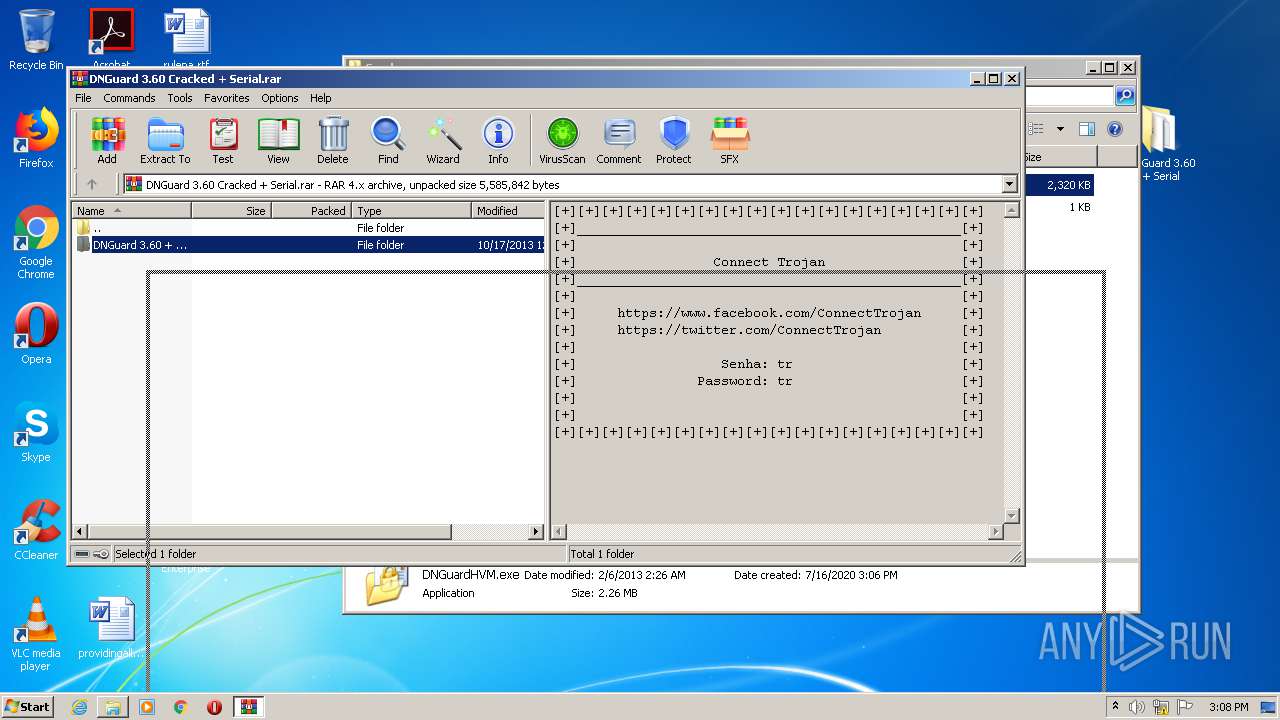Open the CCleaner desktop shortcut
Image resolution: width=1280 pixels, height=720 pixels.
coord(36,530)
